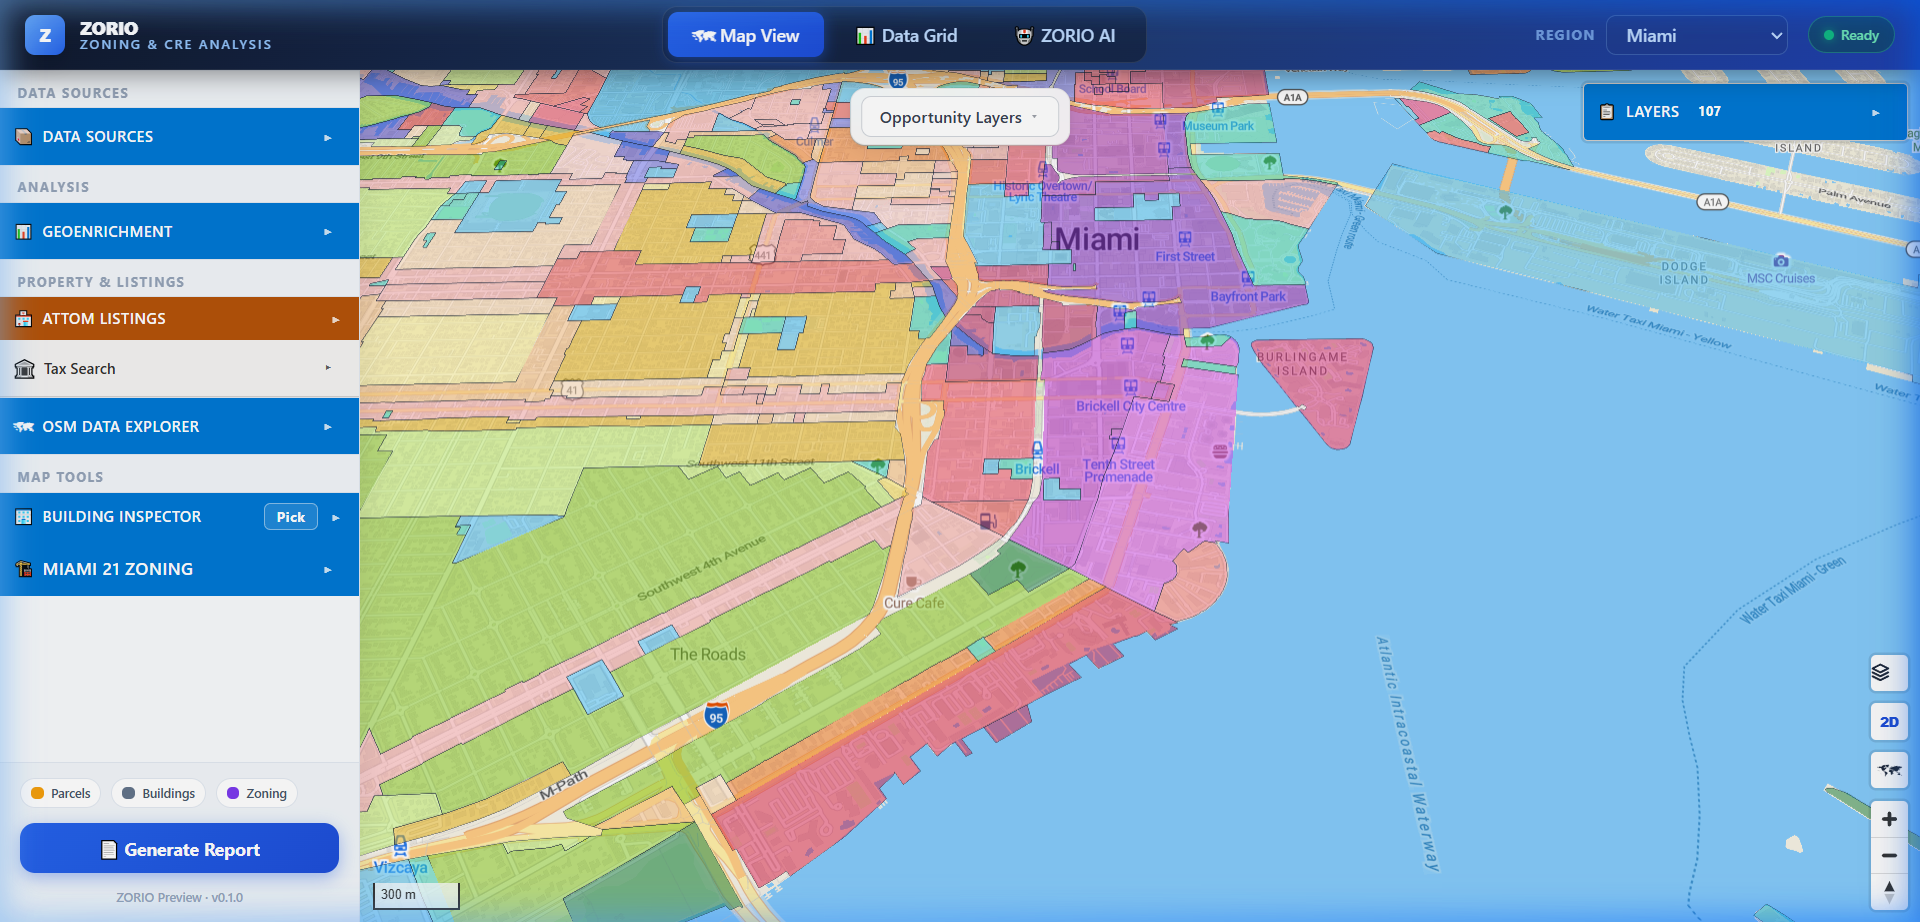Click the Miami 21 Zoning icon
Image resolution: width=1920 pixels, height=922 pixels.
(x=24, y=569)
